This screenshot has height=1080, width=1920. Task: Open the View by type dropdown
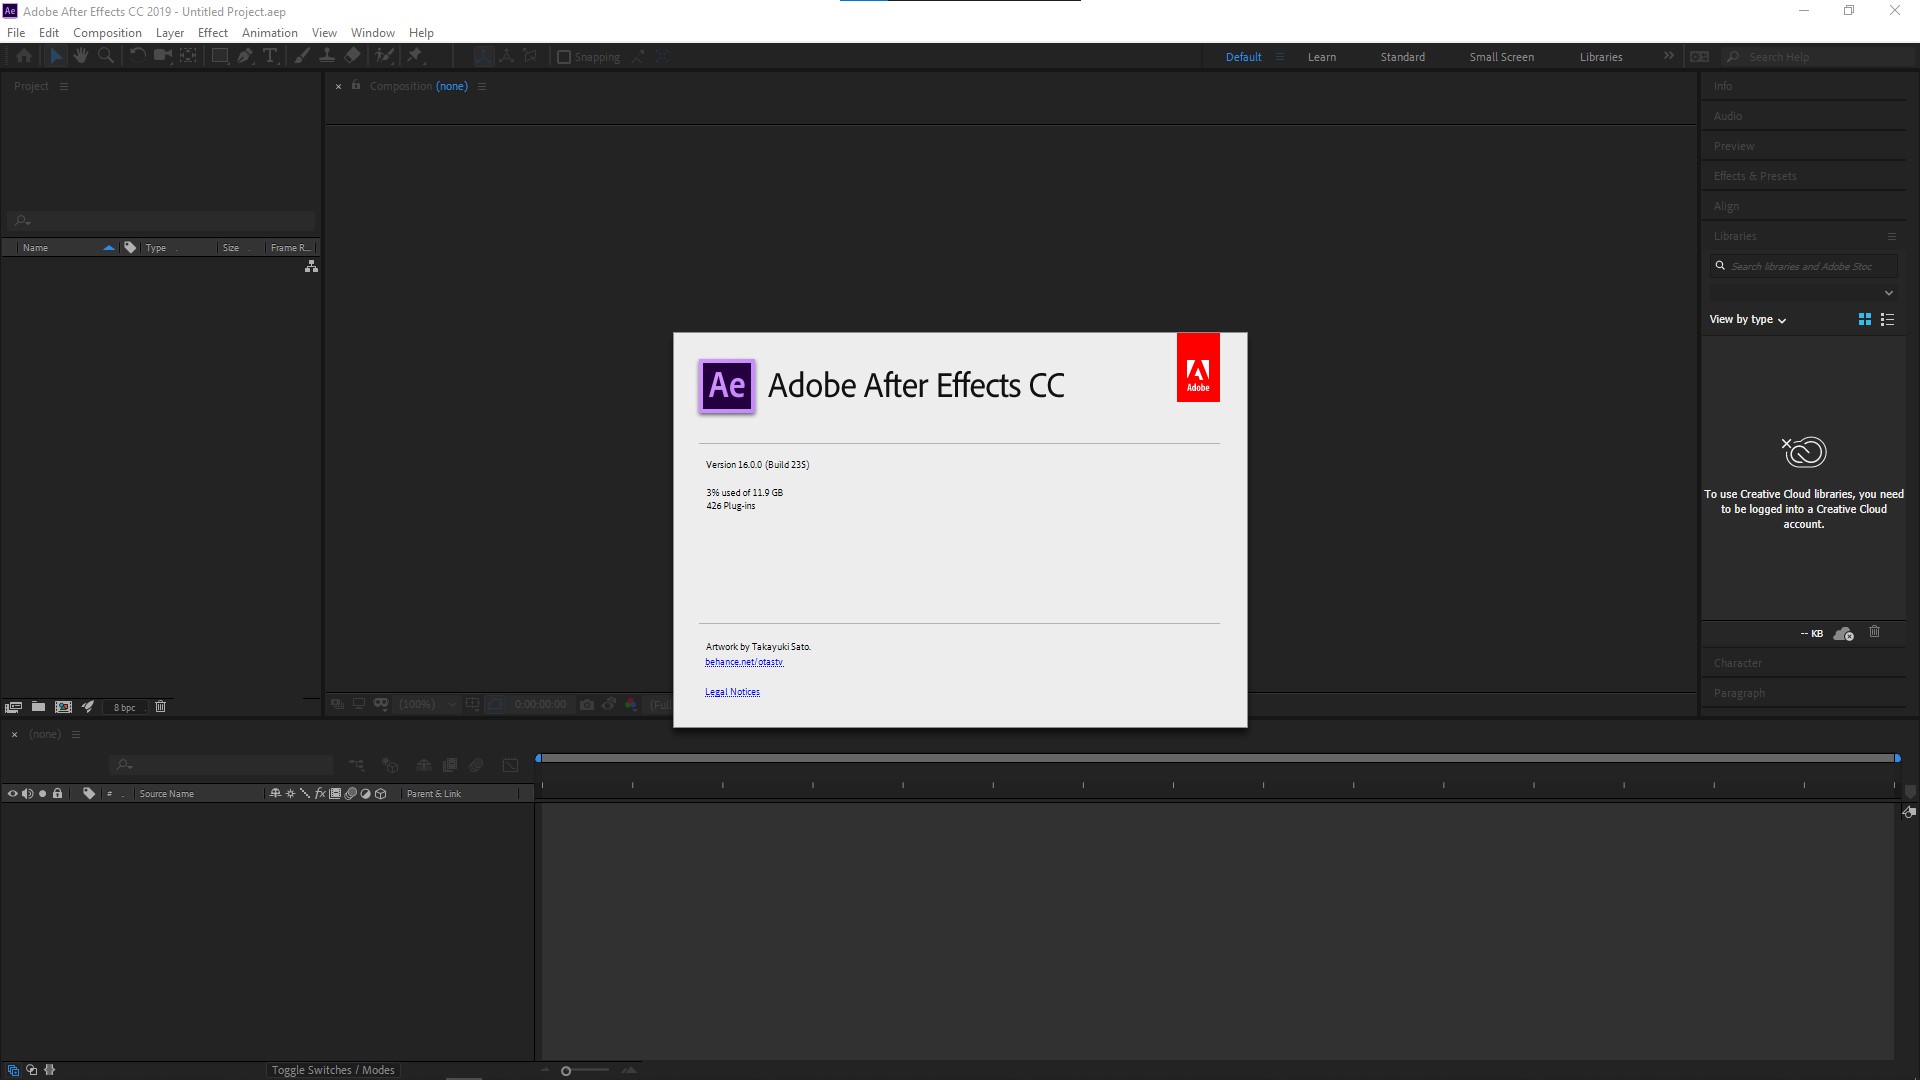pyautogui.click(x=1747, y=320)
